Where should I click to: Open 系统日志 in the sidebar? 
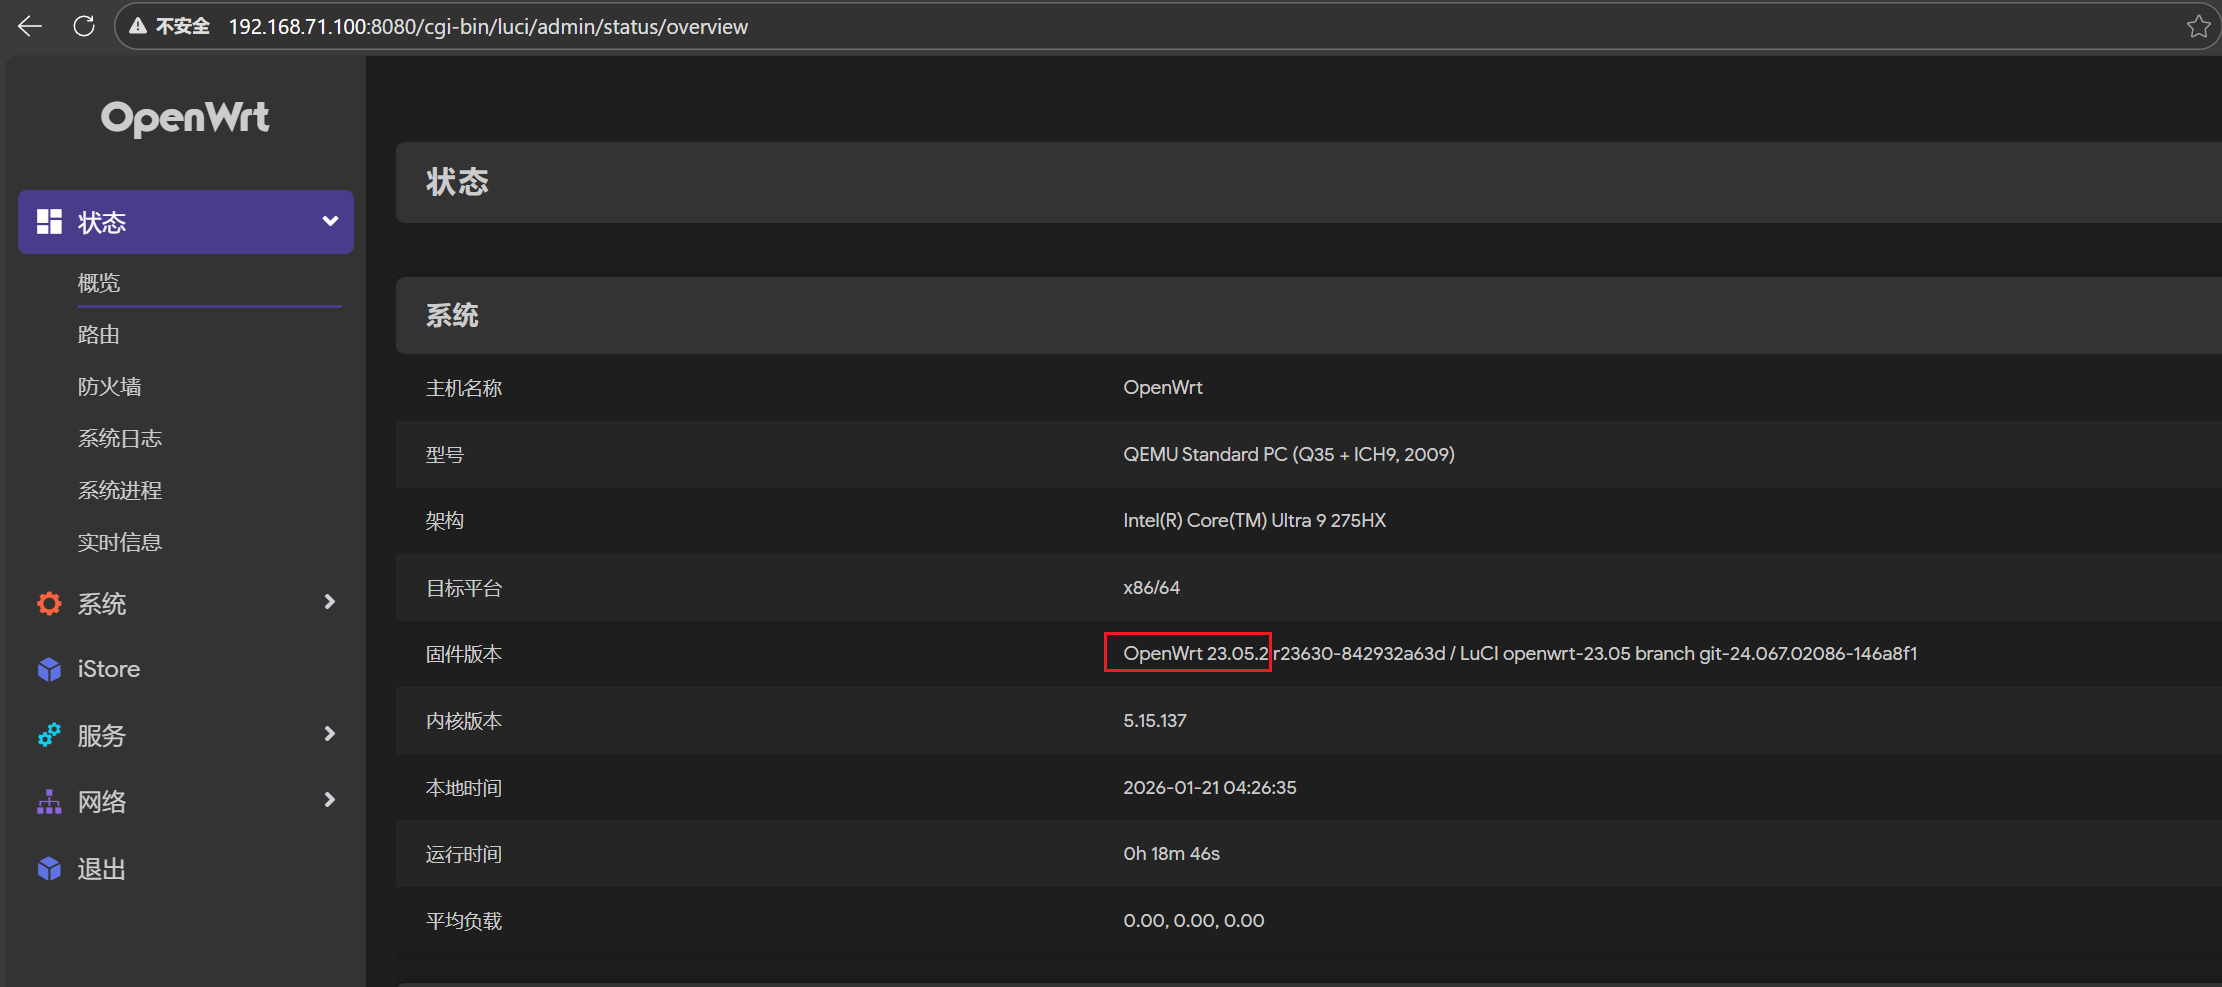(x=120, y=439)
